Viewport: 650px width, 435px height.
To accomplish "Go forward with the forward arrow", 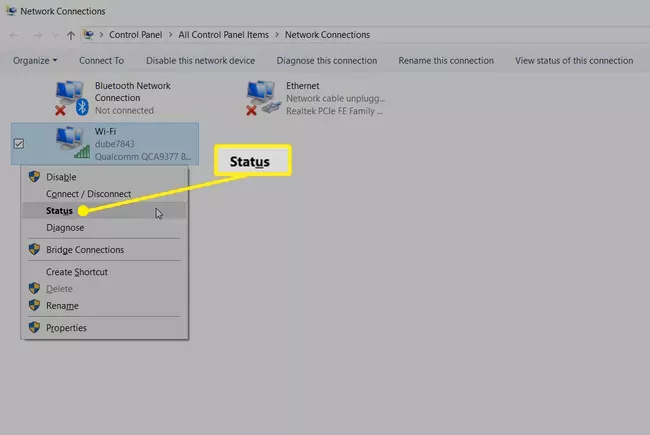I will [37, 35].
